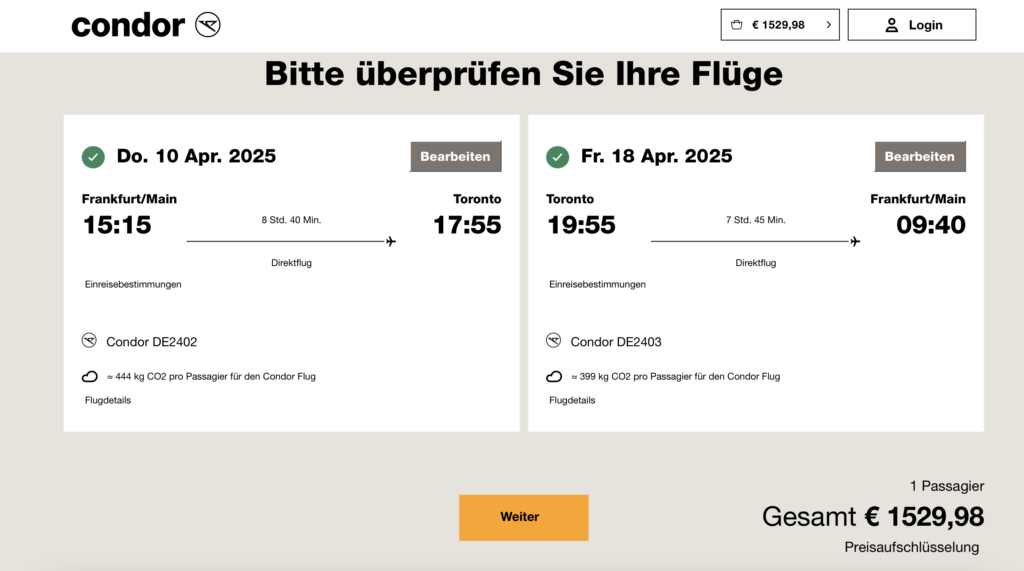Image resolution: width=1024 pixels, height=571 pixels.
Task: Click the € 1529,98 cart total in the header
Action: [778, 25]
